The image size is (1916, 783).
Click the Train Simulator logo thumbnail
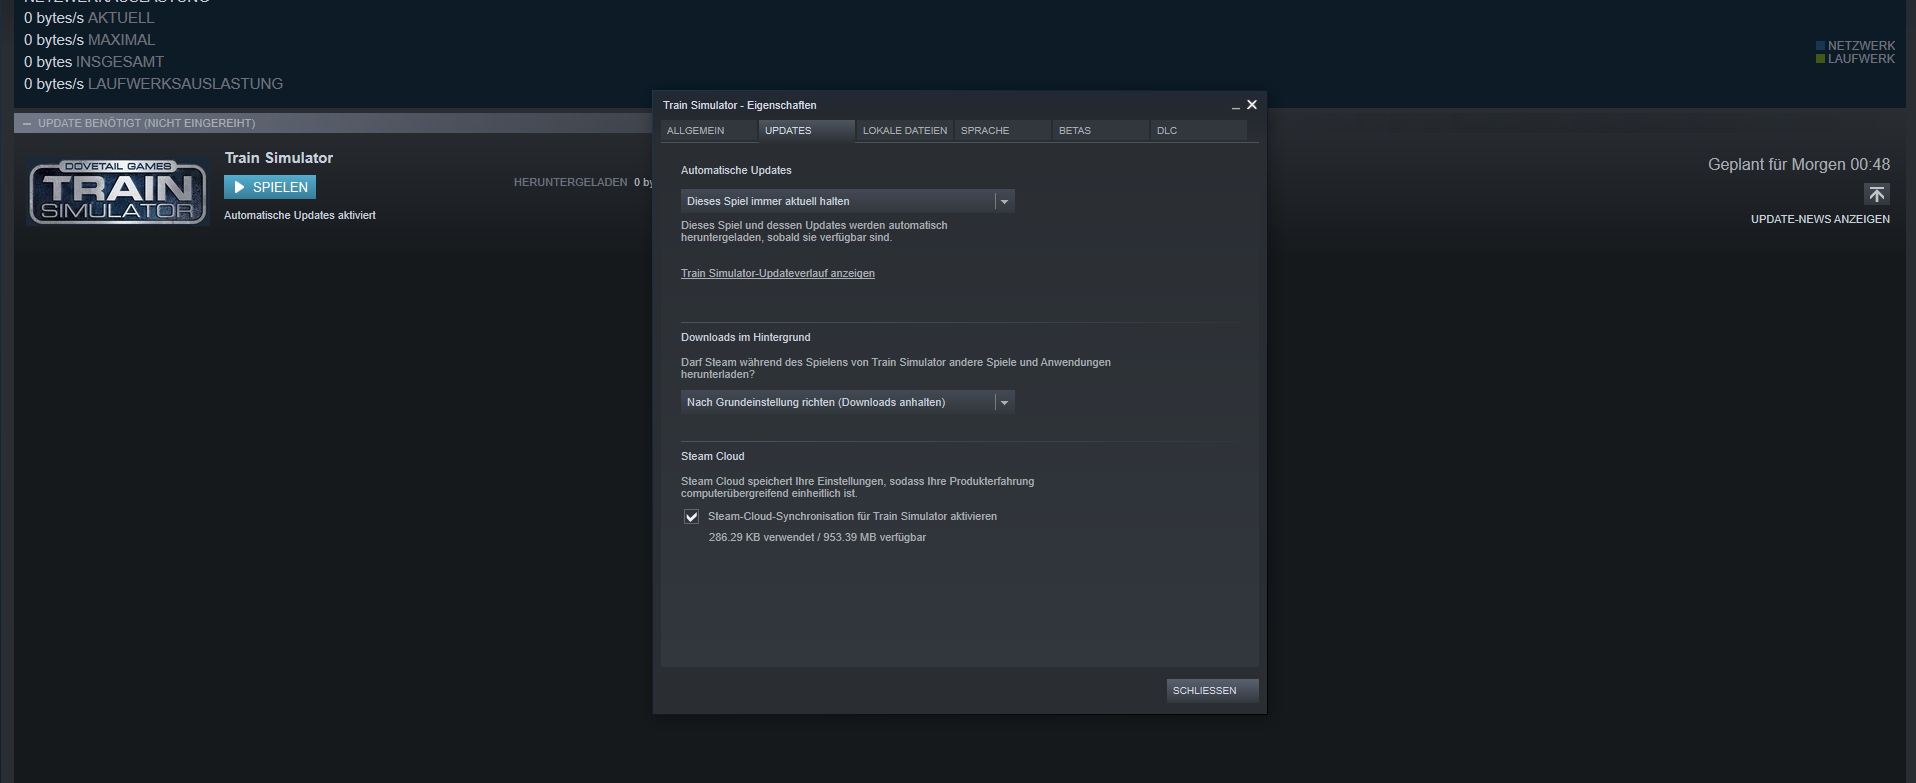pos(118,192)
